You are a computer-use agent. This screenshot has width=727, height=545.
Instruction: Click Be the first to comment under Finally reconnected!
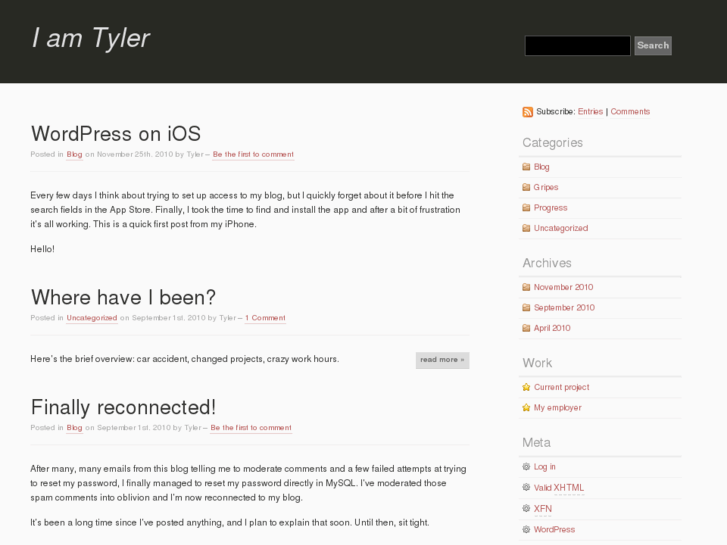coord(251,428)
